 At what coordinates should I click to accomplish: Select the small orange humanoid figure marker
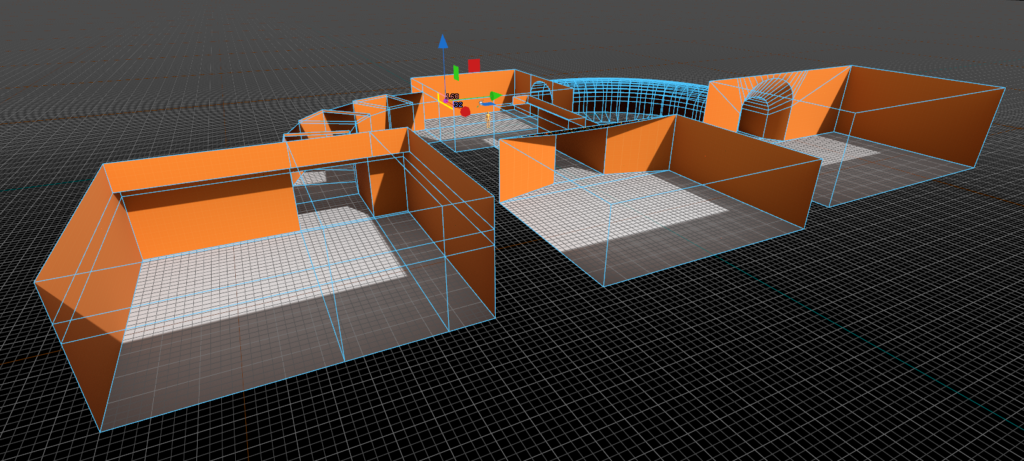[x=488, y=117]
